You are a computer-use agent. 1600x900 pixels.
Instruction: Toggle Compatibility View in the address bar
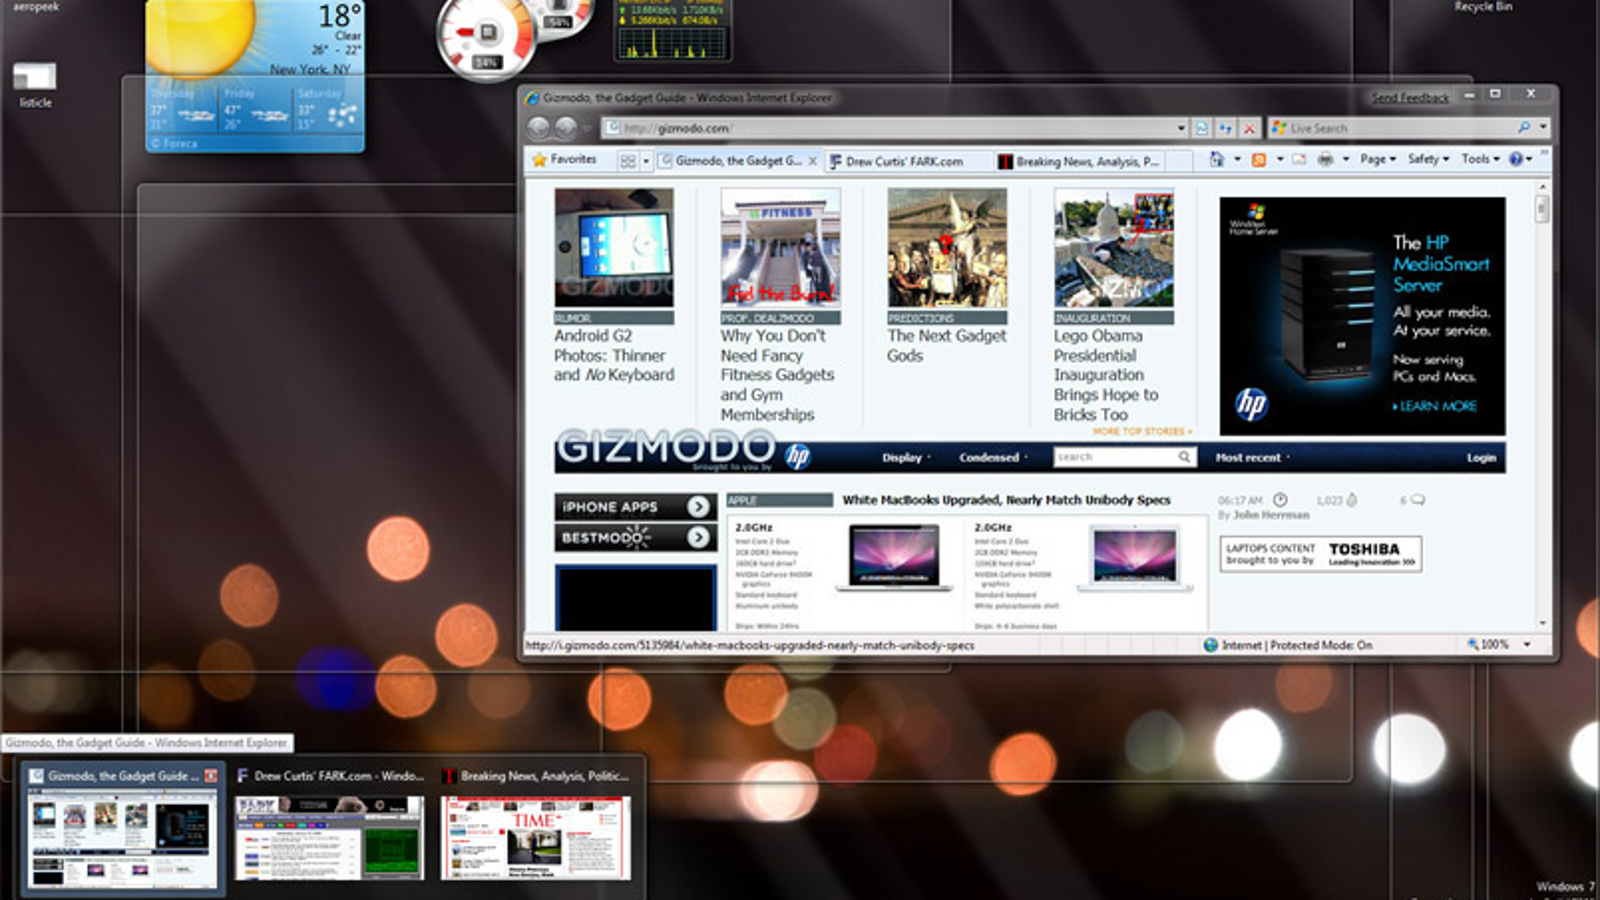pyautogui.click(x=1202, y=128)
